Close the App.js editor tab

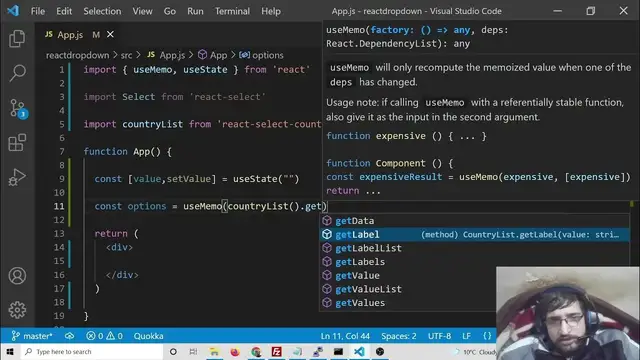coord(110,35)
